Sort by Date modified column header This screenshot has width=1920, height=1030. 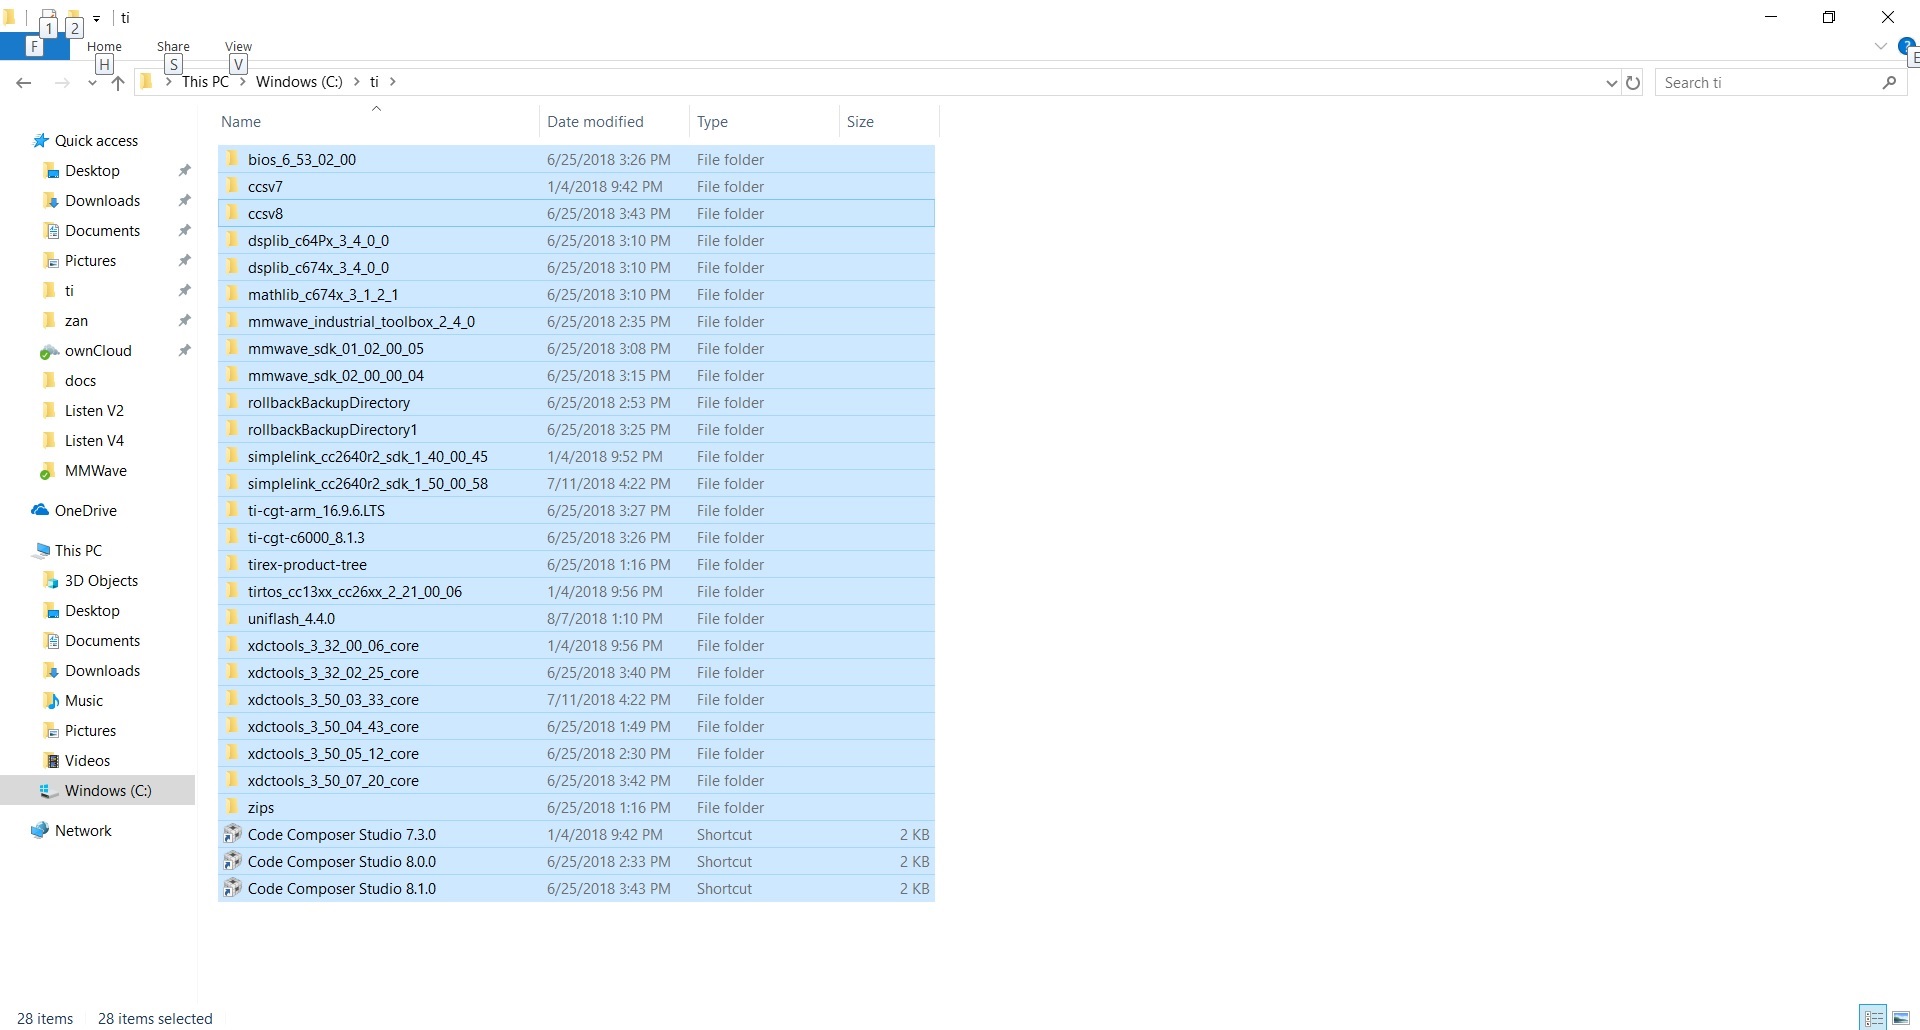(x=614, y=122)
